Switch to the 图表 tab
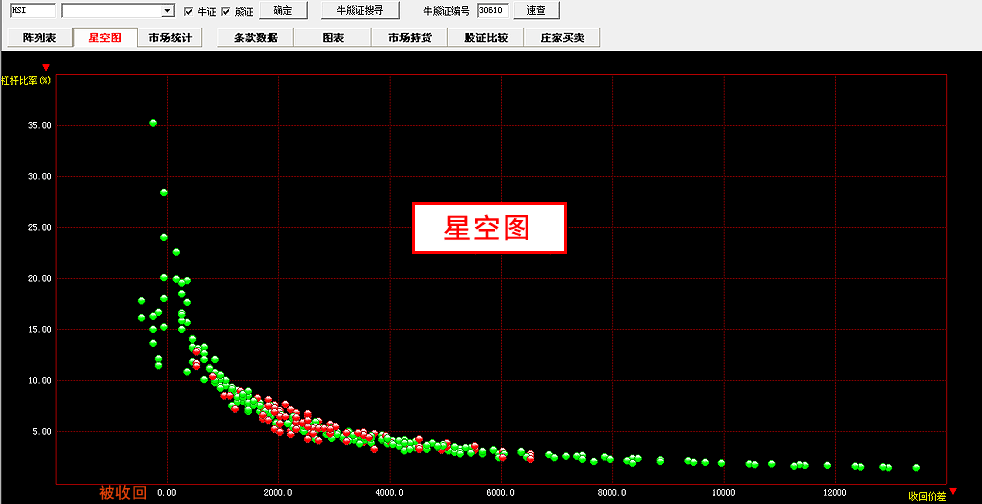 (333, 38)
